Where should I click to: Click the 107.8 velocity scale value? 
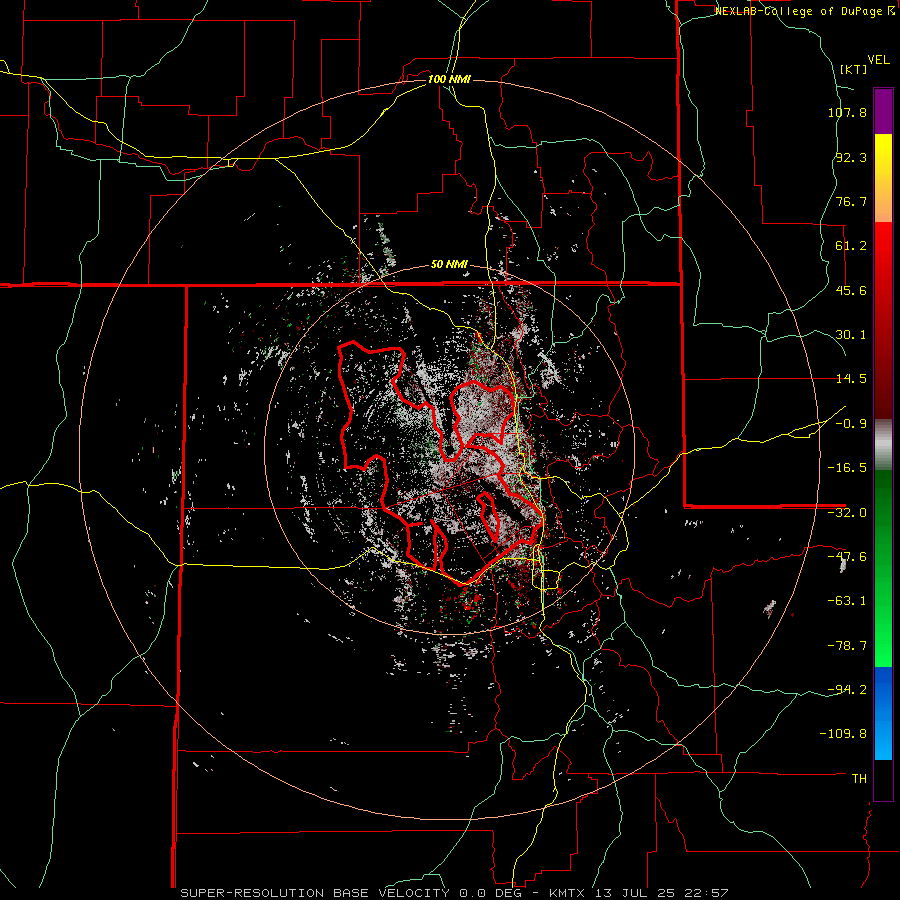(x=847, y=112)
